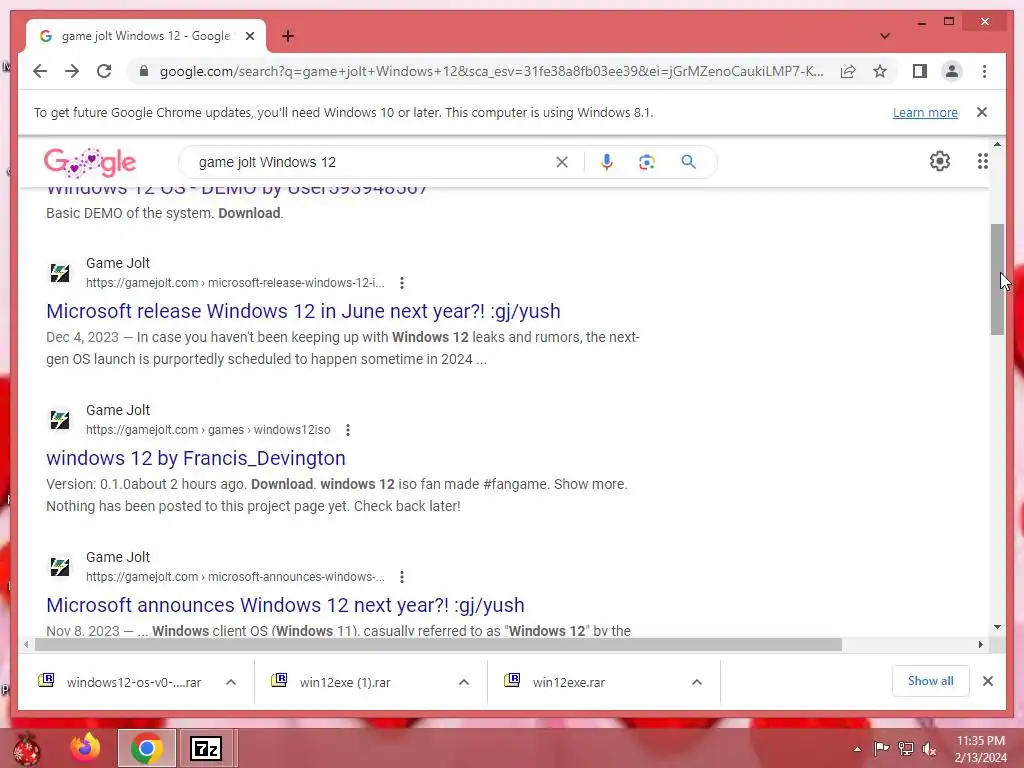The image size is (1024, 768).
Task: Open 'Microsoft release Windows 12 in June' result
Action: (303, 311)
